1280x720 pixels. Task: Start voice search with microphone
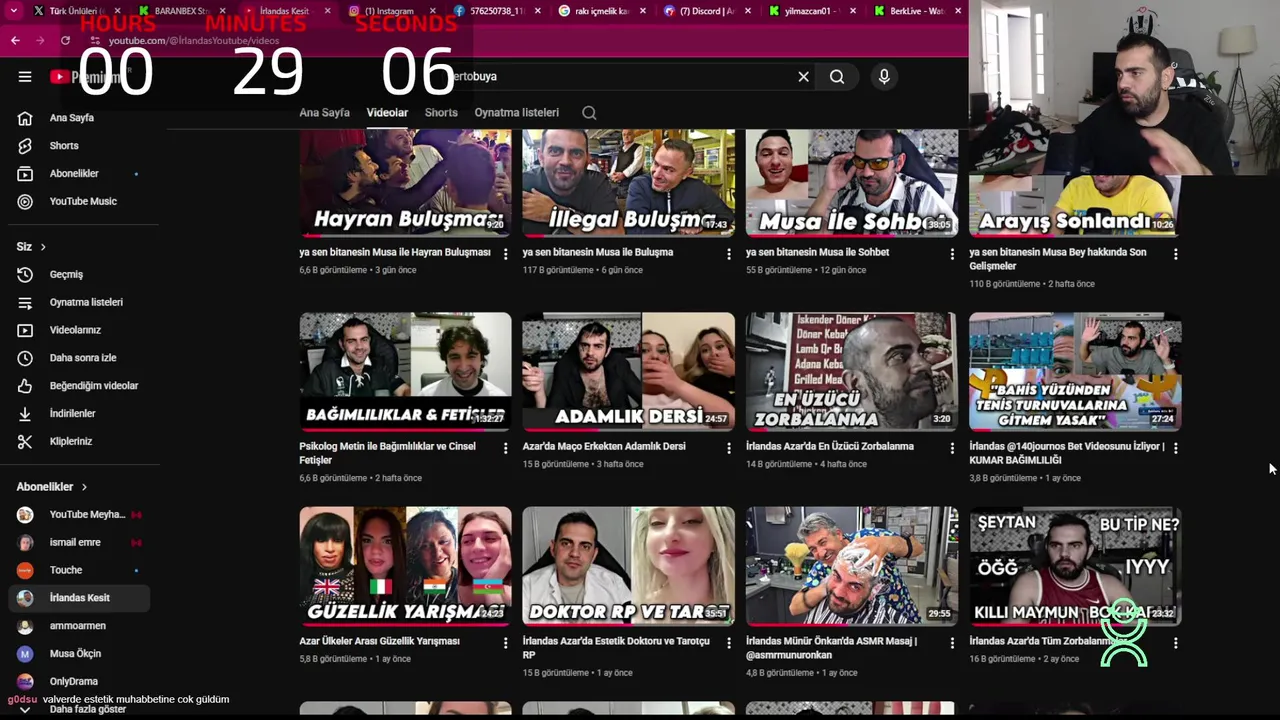tap(884, 76)
